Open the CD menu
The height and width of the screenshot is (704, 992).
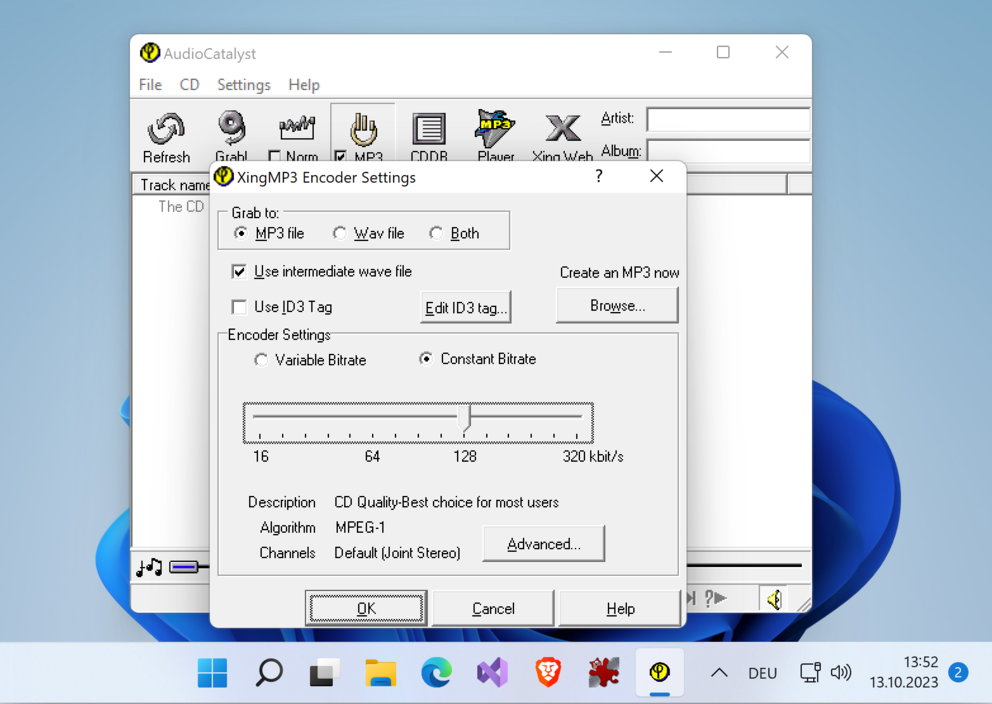click(x=189, y=85)
